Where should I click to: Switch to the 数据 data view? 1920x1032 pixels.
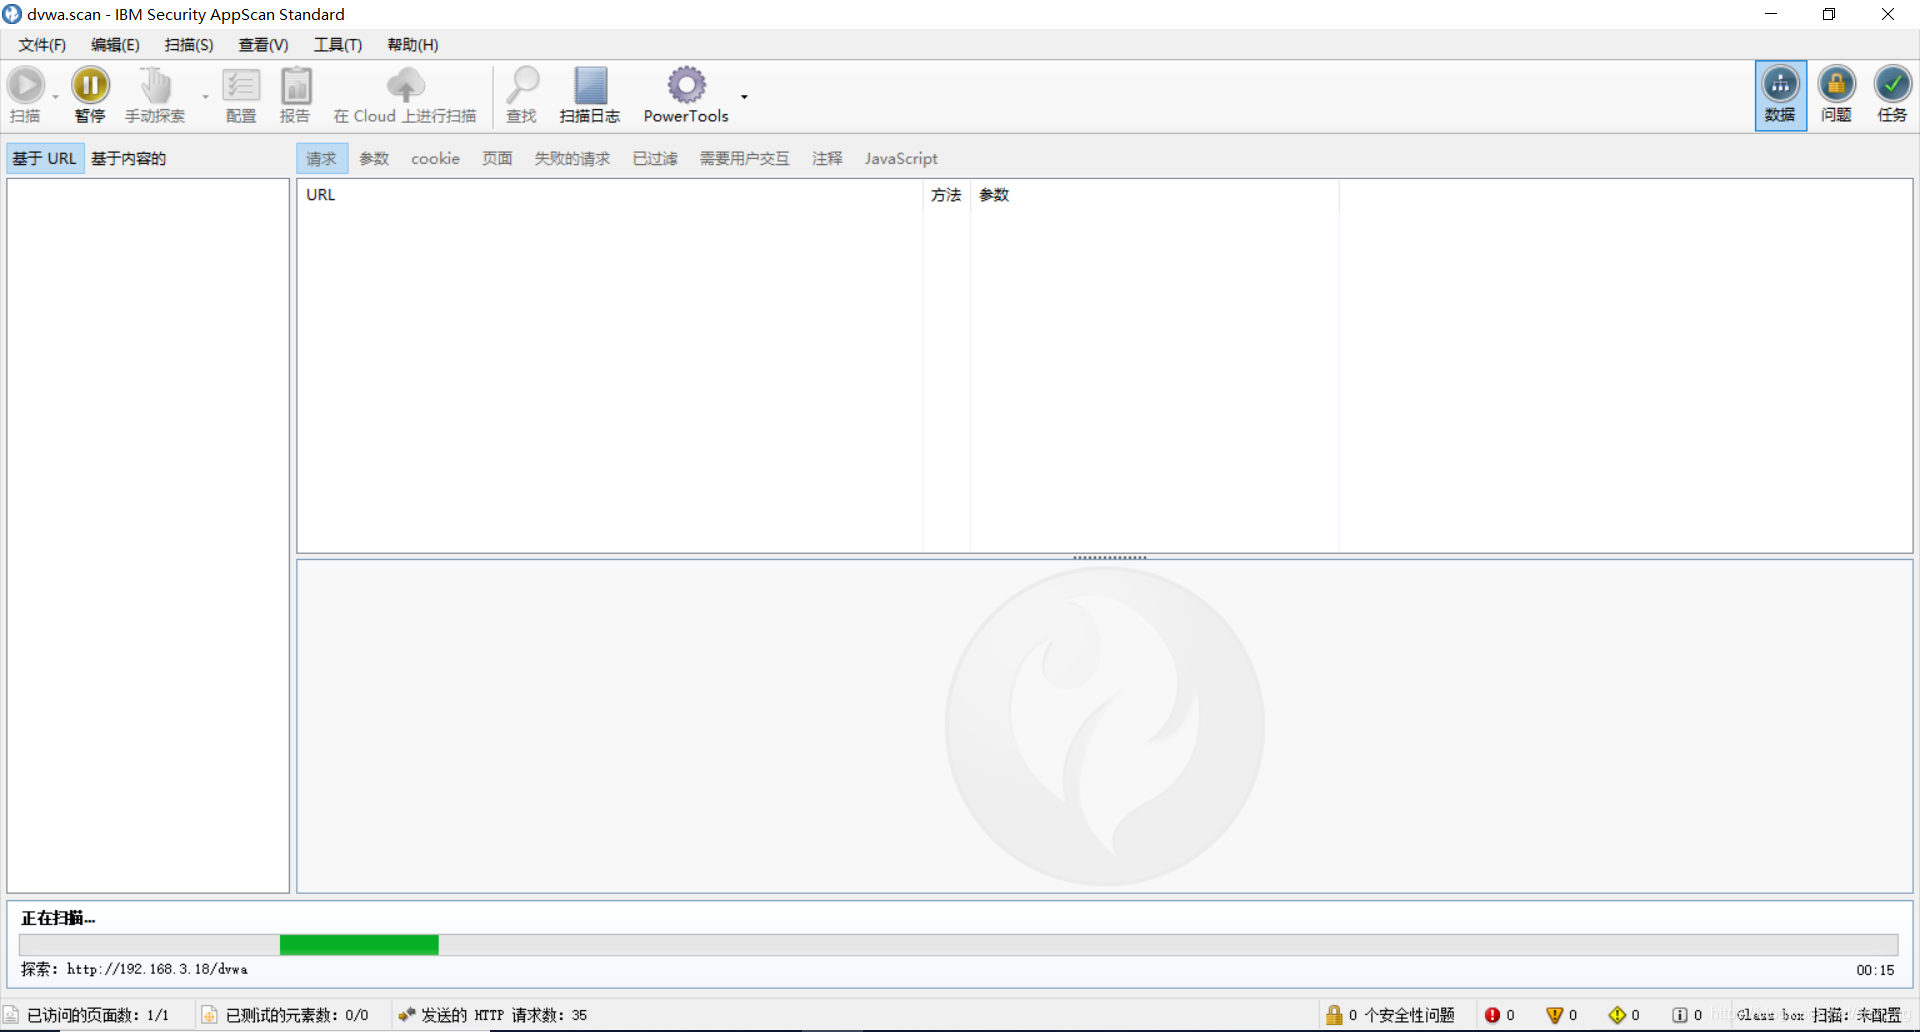[1781, 96]
